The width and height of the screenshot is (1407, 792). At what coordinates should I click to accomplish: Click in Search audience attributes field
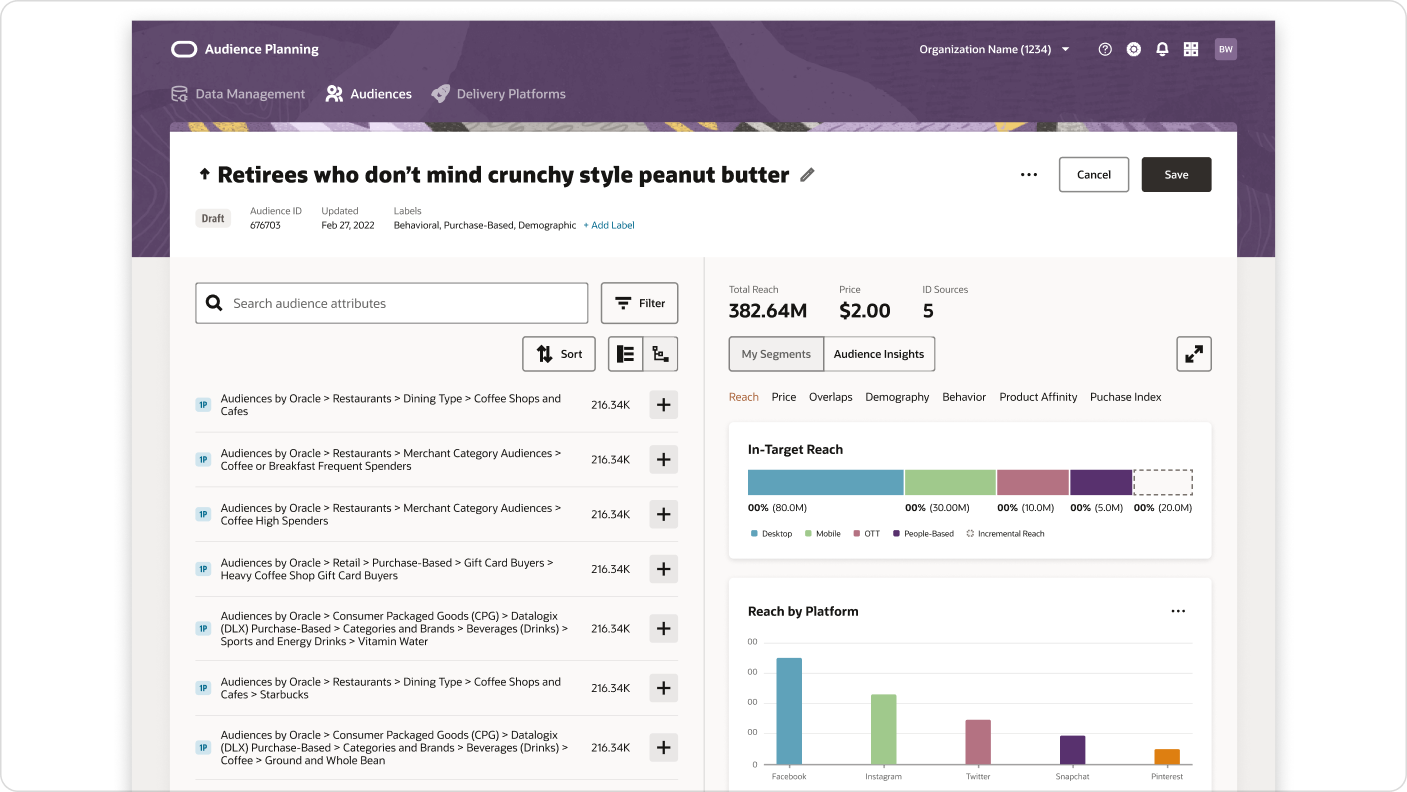click(x=392, y=303)
